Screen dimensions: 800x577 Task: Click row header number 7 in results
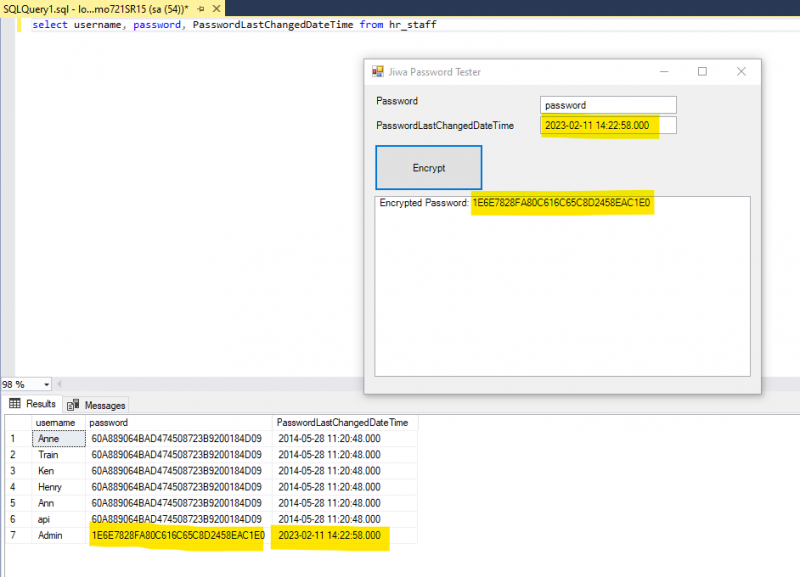click(x=14, y=536)
